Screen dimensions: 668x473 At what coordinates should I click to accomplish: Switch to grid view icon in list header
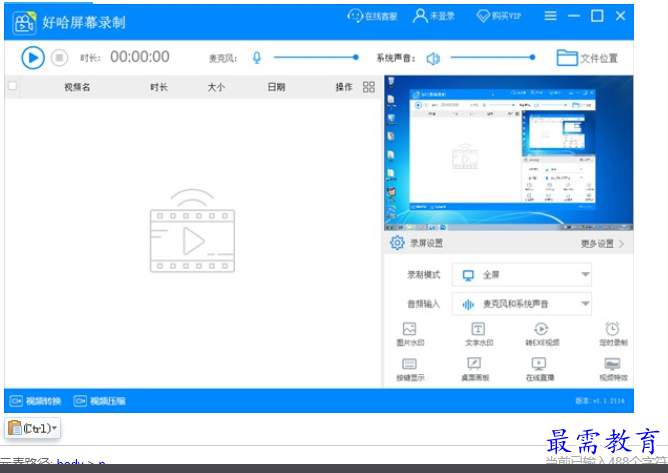click(x=369, y=87)
